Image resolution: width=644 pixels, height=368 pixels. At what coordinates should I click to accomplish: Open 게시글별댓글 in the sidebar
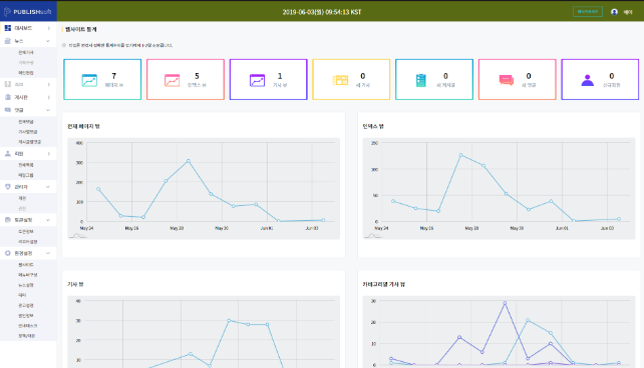[29, 142]
